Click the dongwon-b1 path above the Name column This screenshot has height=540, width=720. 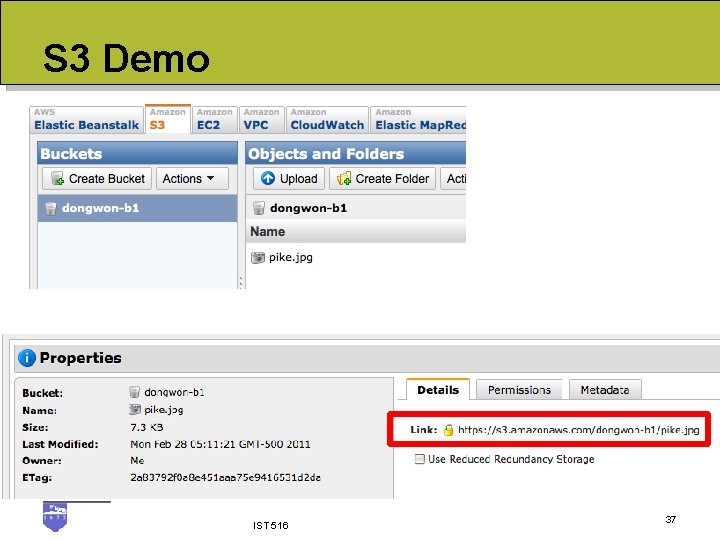point(308,208)
